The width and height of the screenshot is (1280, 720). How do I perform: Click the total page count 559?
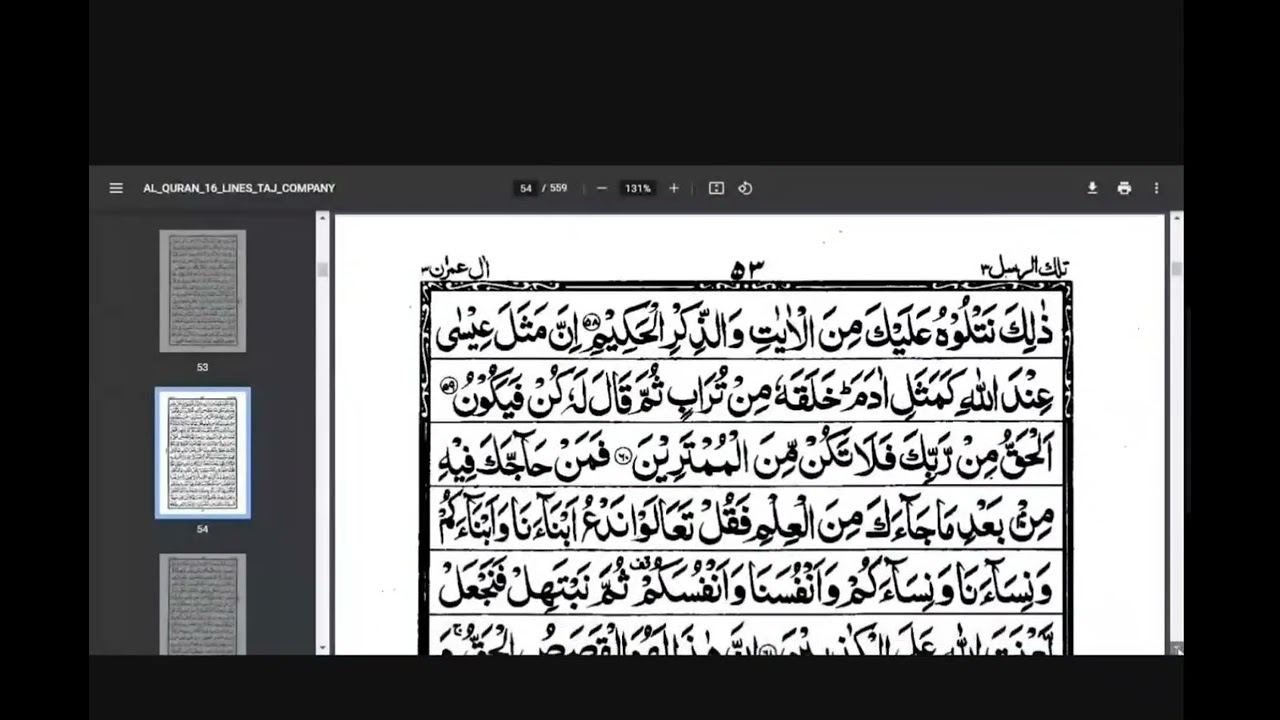(558, 188)
